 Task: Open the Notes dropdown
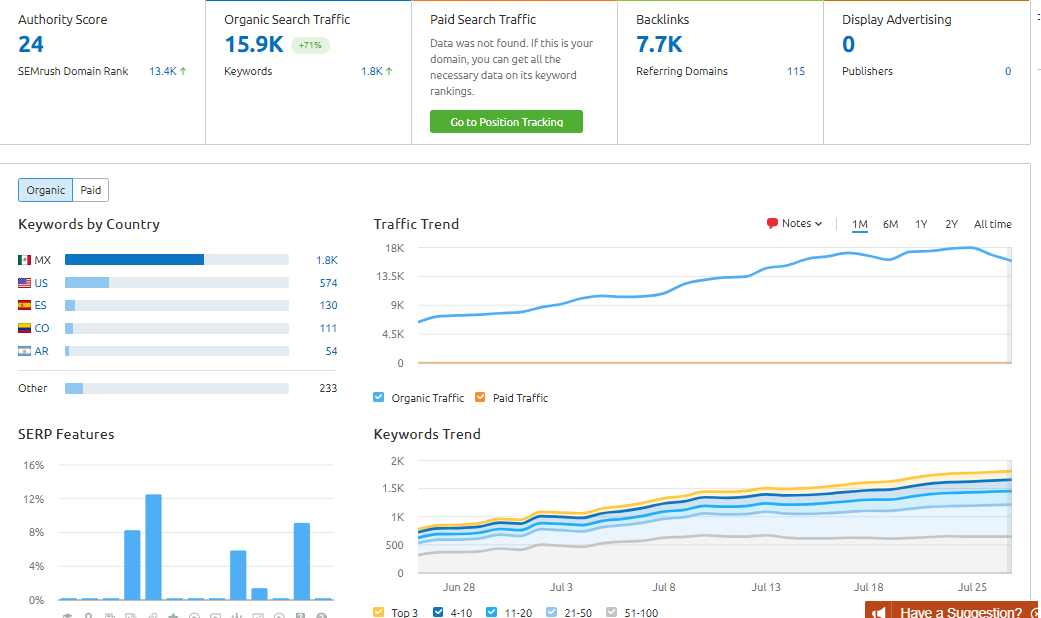click(795, 222)
